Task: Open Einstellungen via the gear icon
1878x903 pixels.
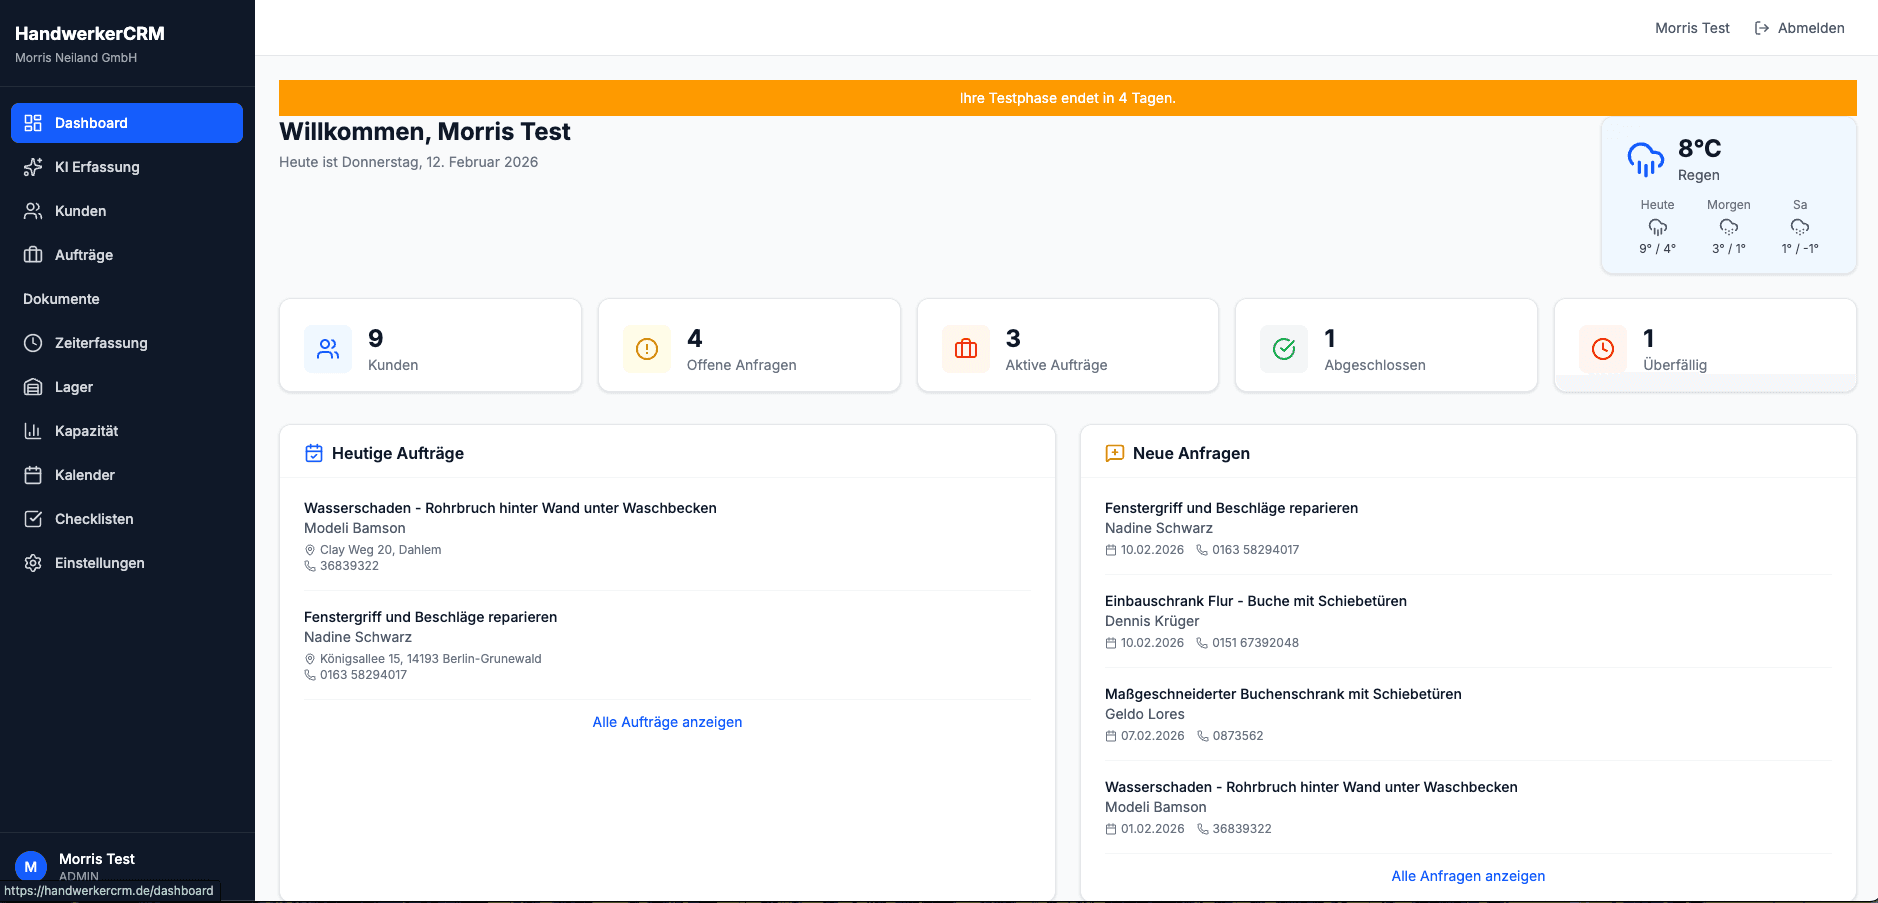Action: (33, 563)
